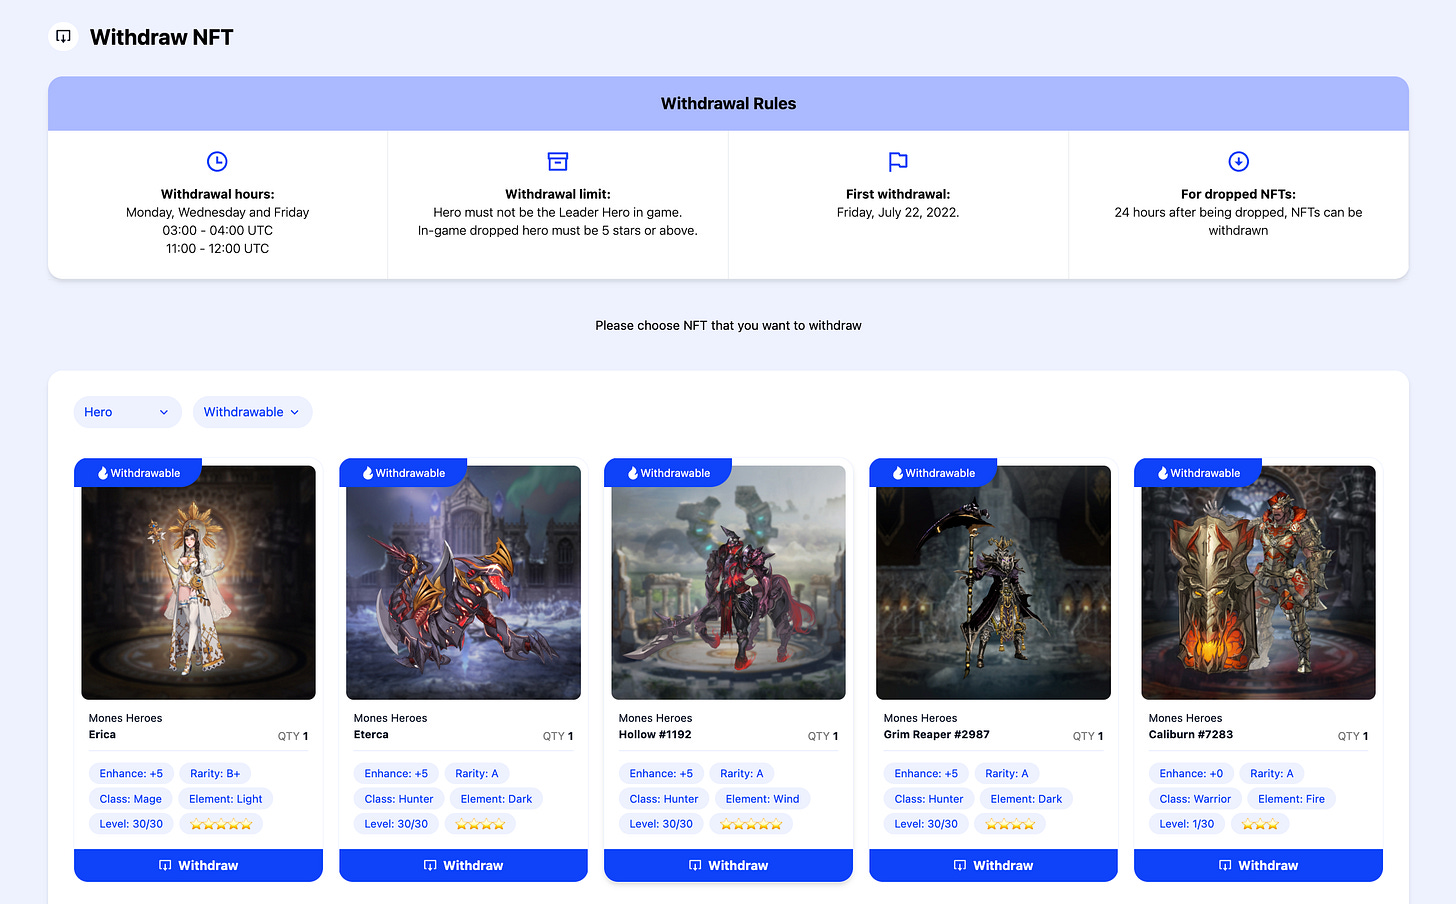
Task: Open the Withdrawable status filter dropdown
Action: click(x=252, y=412)
